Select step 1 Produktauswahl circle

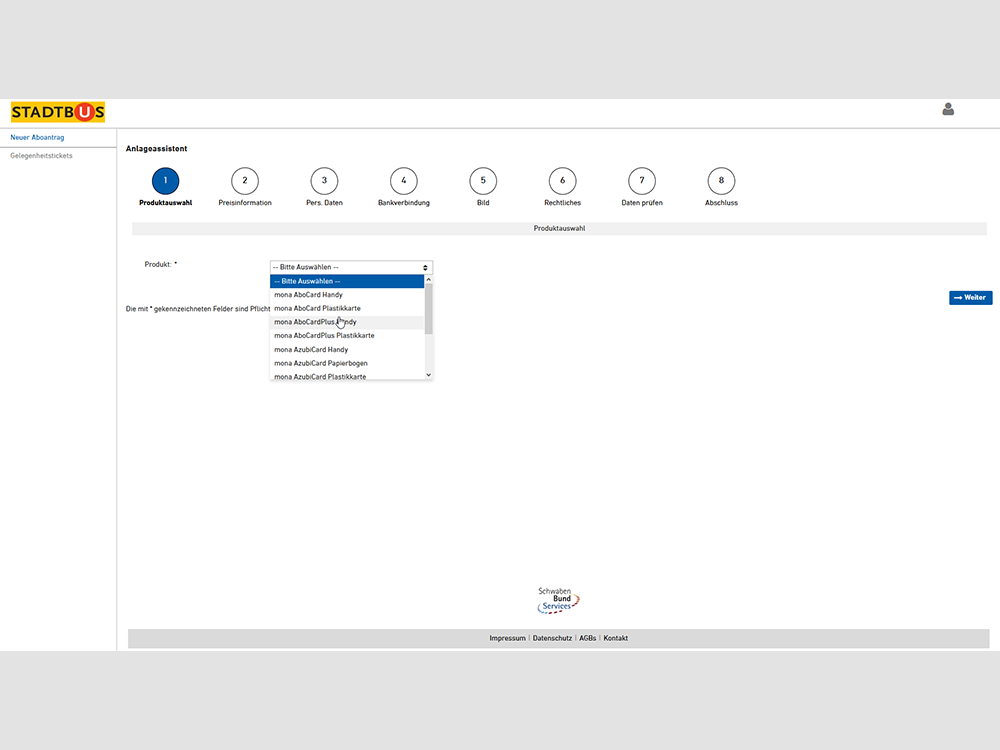click(165, 181)
